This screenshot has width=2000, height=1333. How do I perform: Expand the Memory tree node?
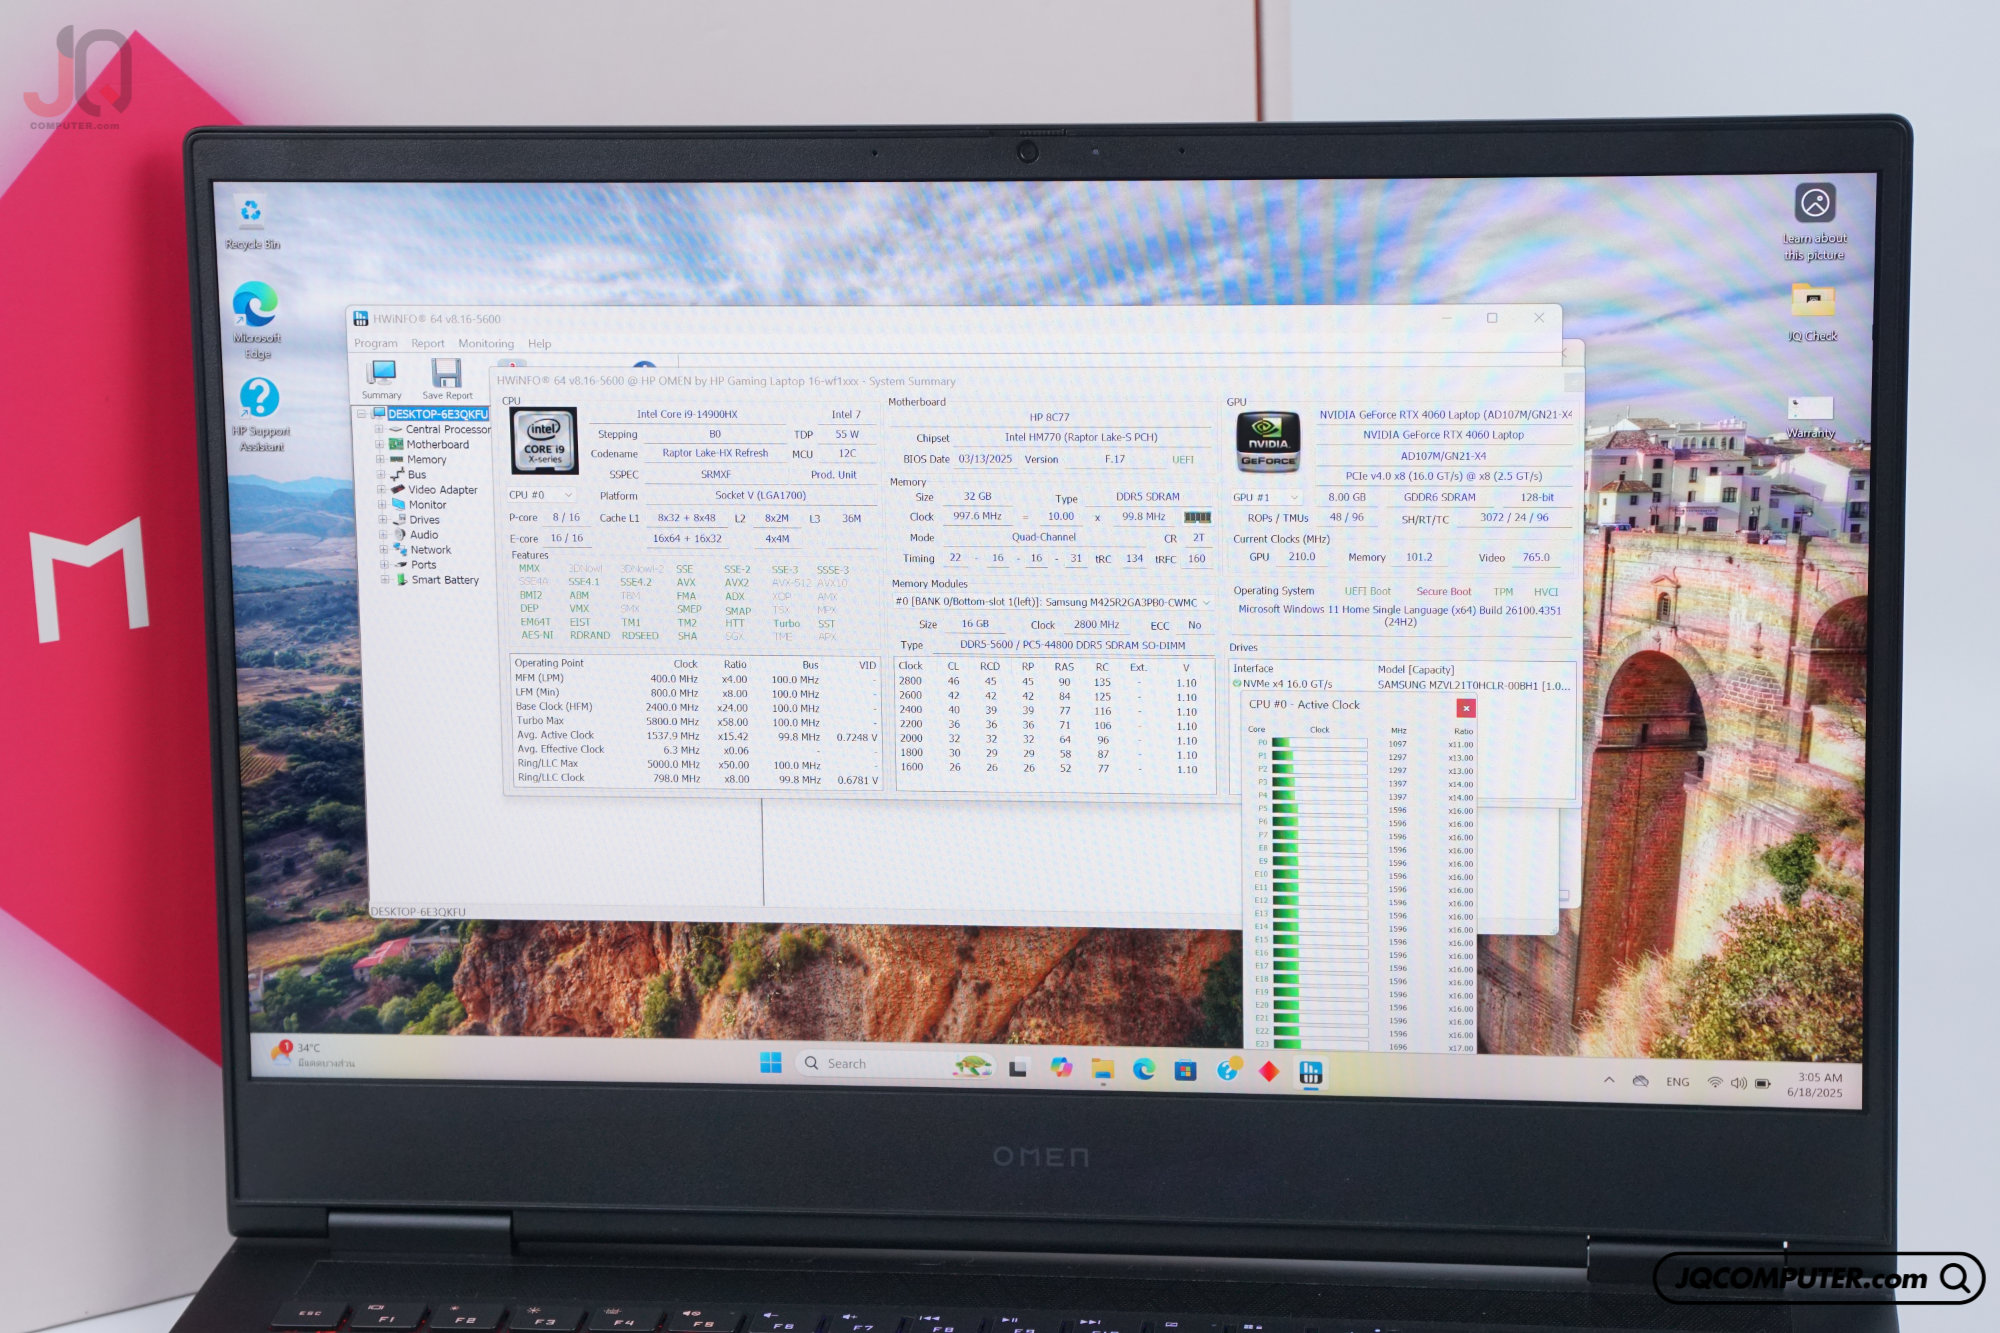(x=380, y=459)
